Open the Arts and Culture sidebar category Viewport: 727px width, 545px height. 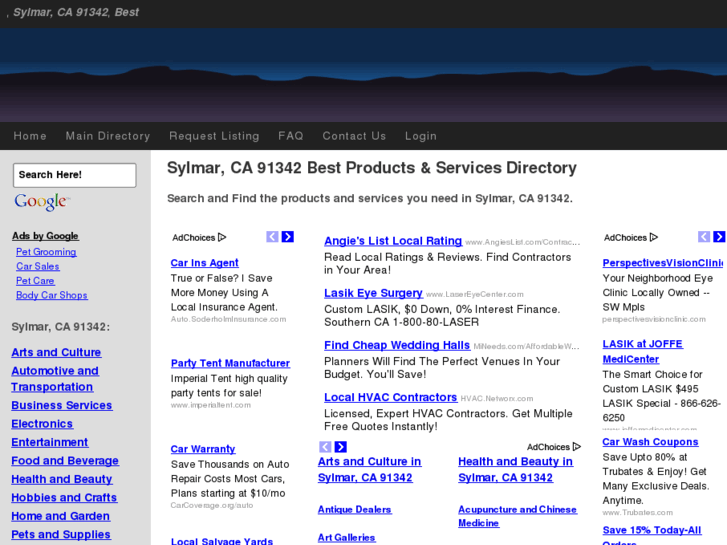pyautogui.click(x=56, y=353)
